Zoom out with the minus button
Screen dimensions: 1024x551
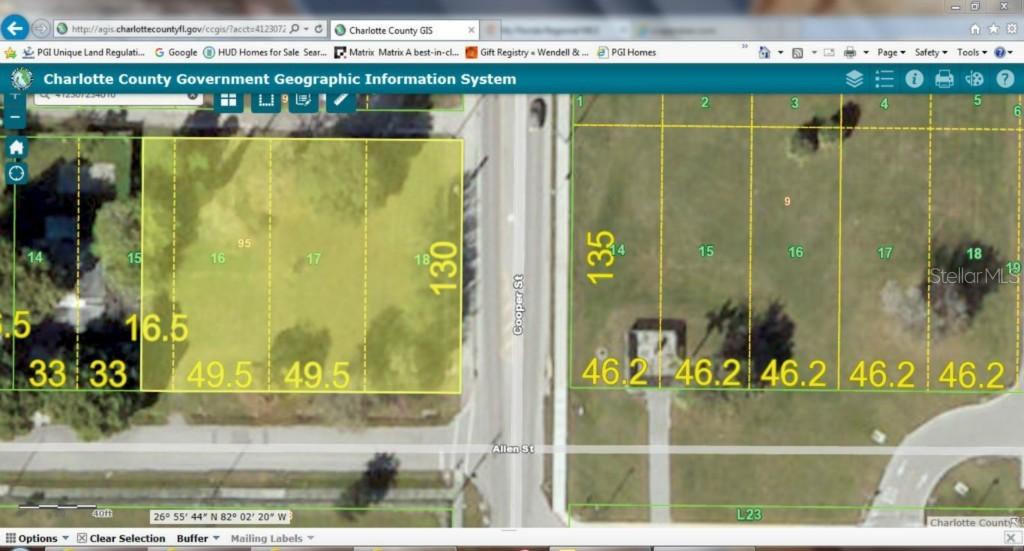point(16,118)
